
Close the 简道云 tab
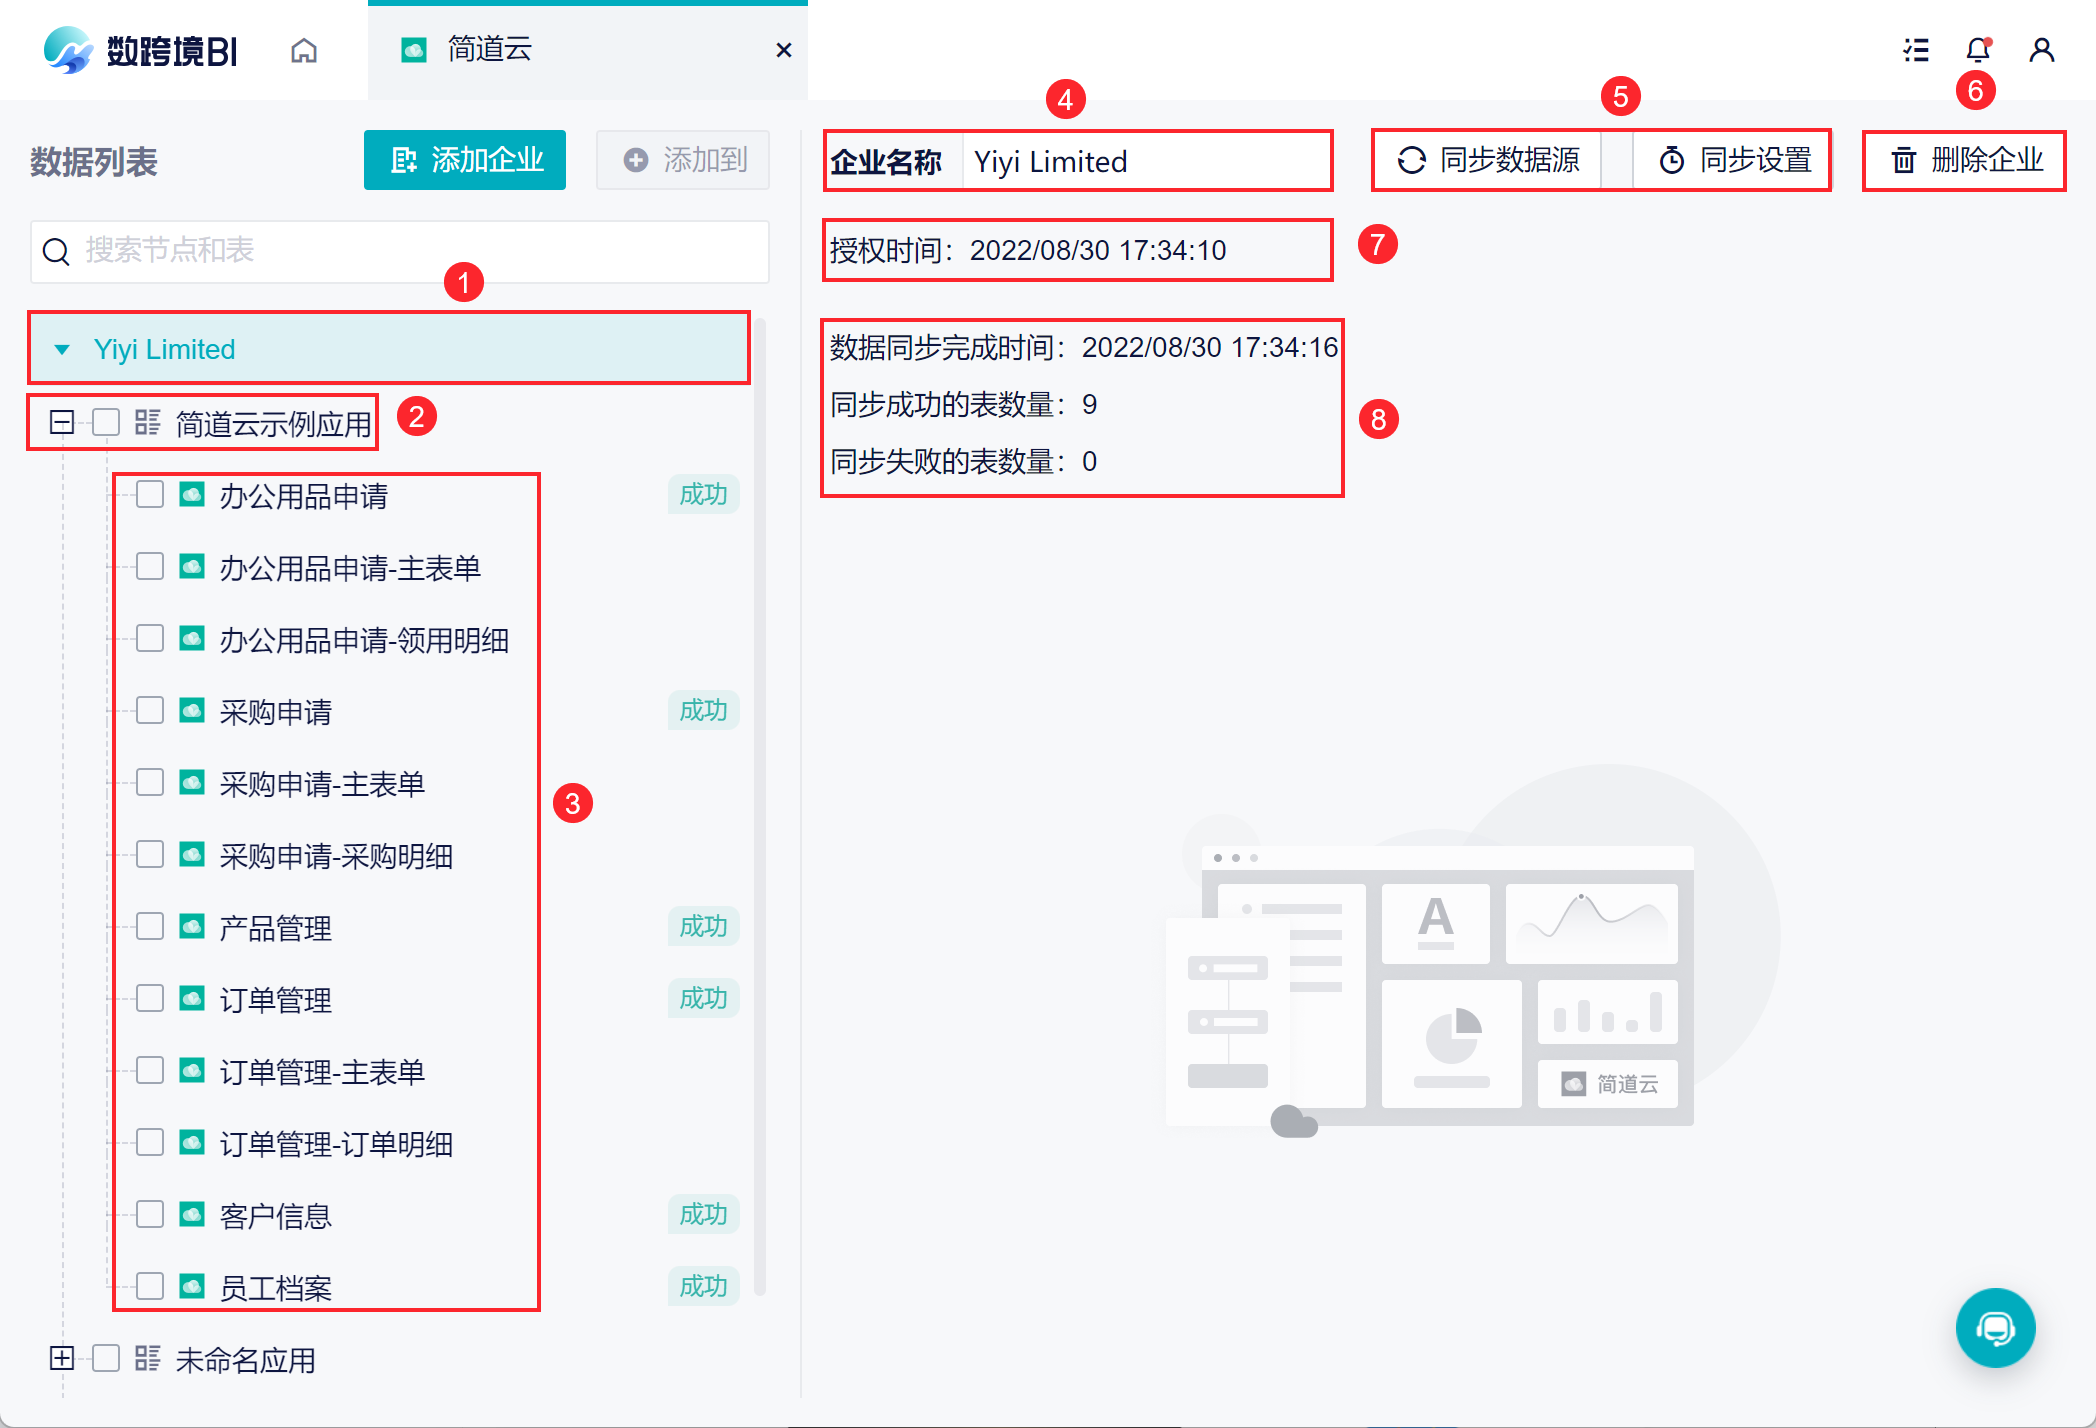click(784, 50)
